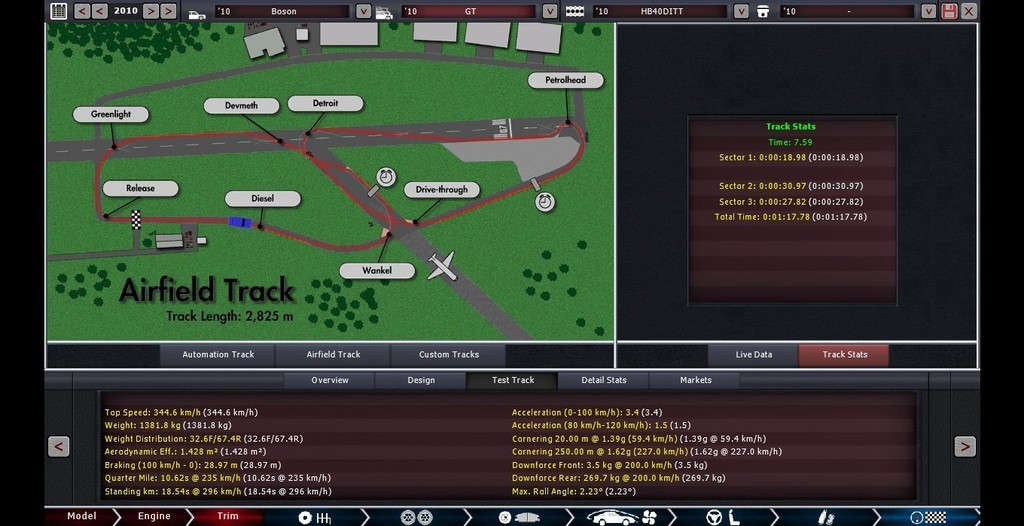Click the save floppy disk icon
The width and height of the screenshot is (1024, 526).
(949, 11)
